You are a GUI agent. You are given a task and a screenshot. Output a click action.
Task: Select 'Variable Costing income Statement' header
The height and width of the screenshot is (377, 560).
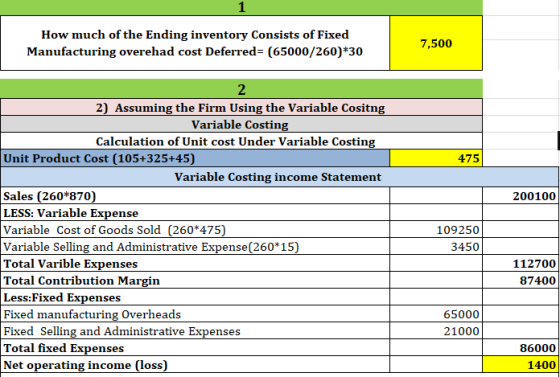pos(279,177)
